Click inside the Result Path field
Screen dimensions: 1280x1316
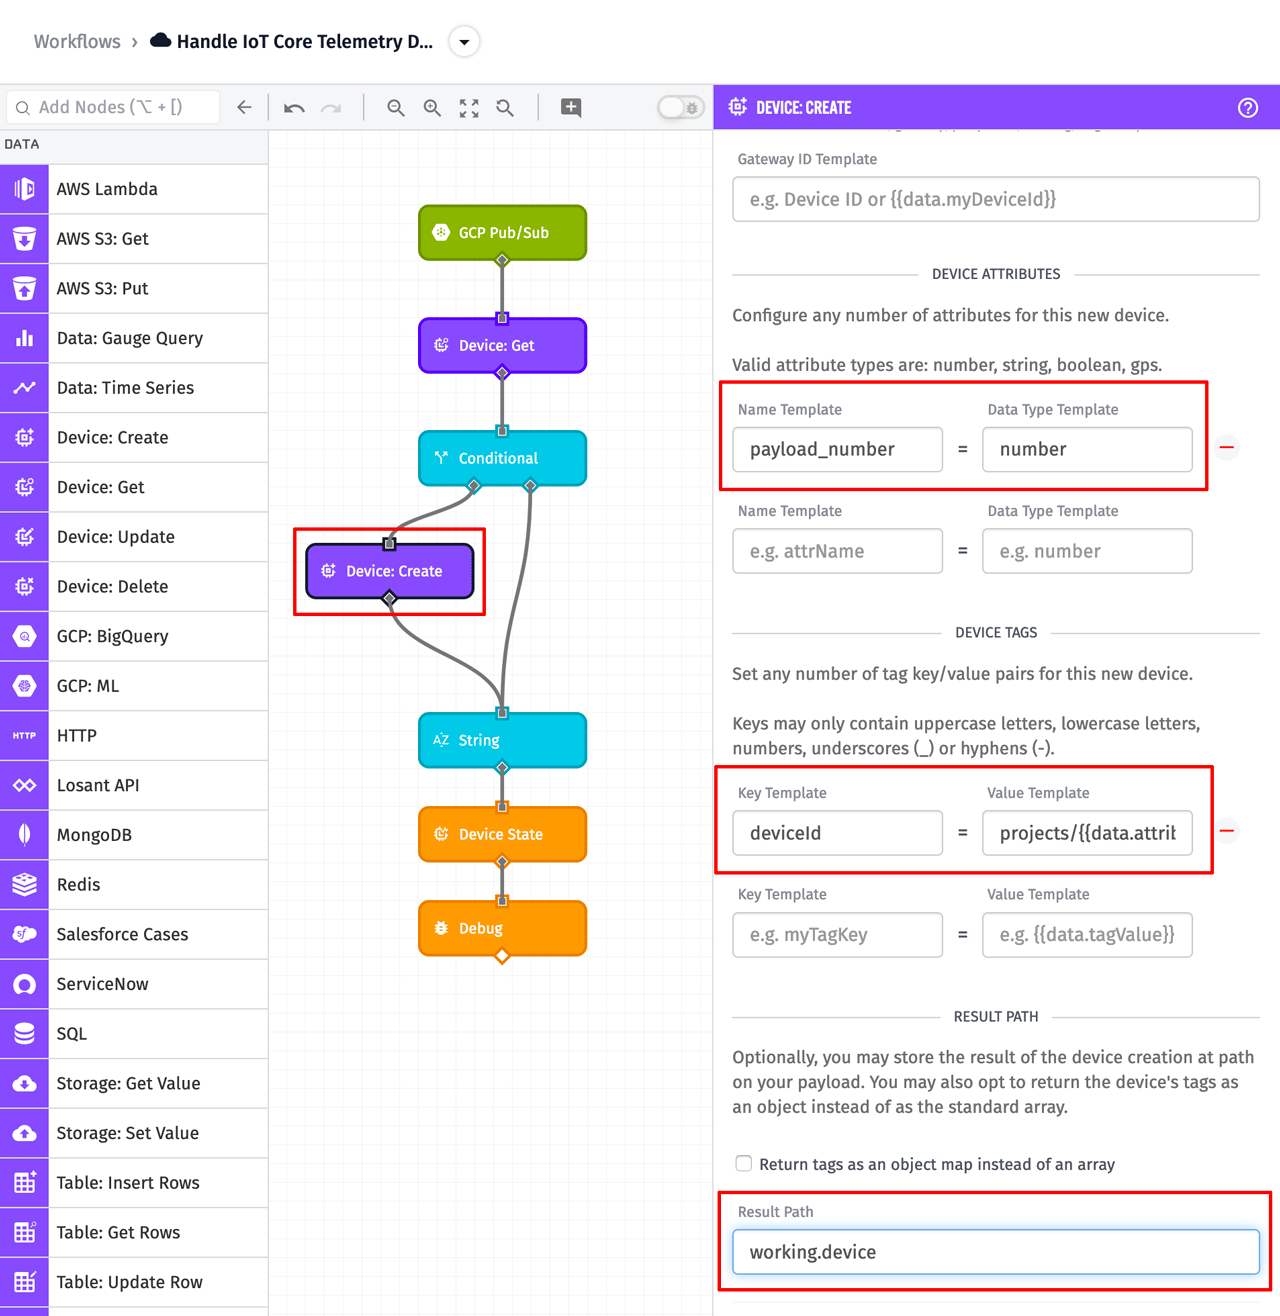point(995,1251)
